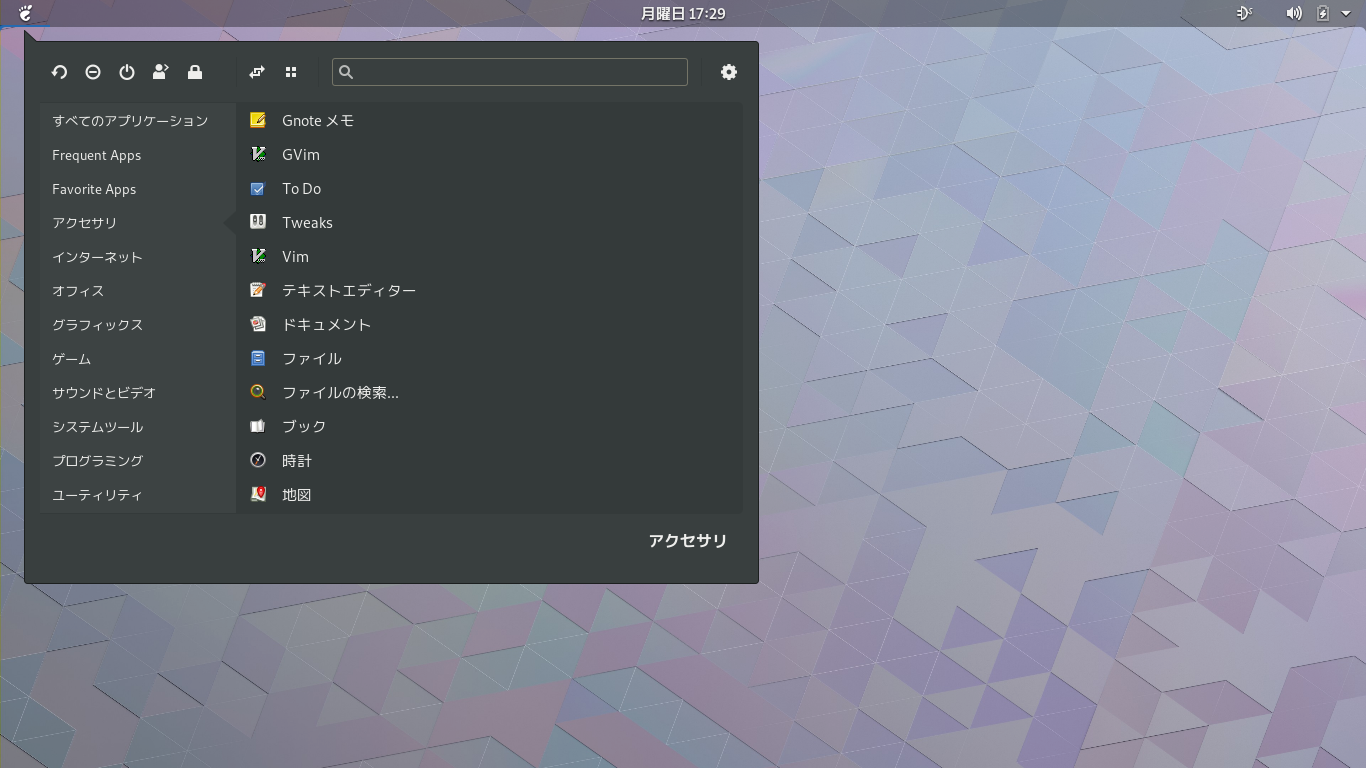Viewport: 1366px width, 768px height.
Task: Select ゲーム category
Action: click(138, 358)
